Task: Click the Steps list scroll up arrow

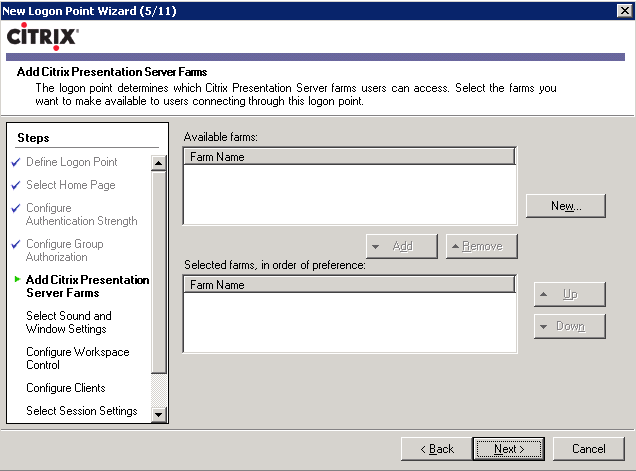Action: [158, 163]
